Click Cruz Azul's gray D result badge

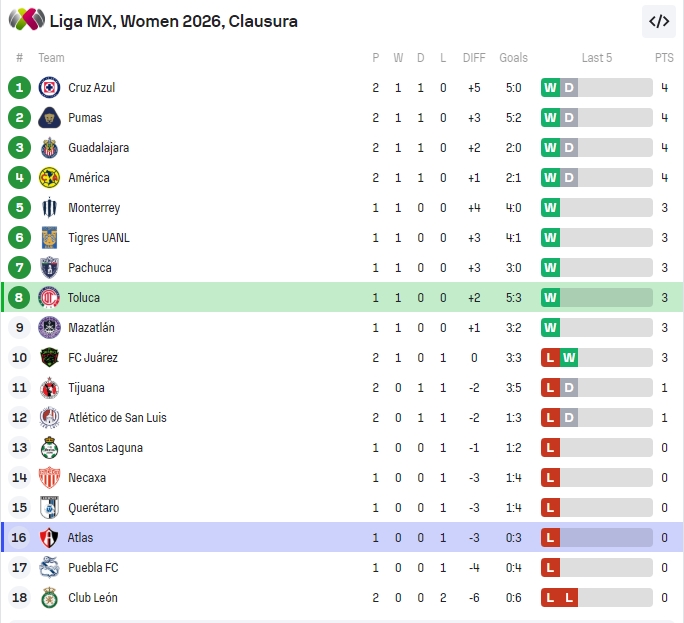click(x=569, y=88)
